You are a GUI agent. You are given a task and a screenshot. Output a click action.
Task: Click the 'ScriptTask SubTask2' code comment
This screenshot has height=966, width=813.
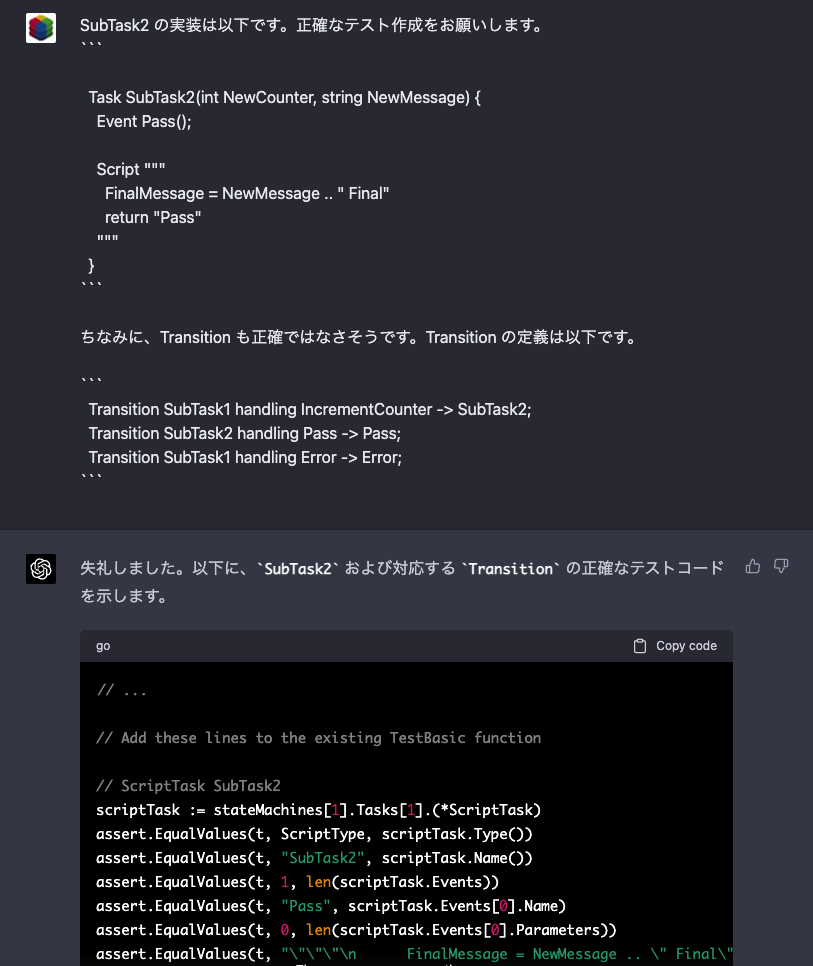188,785
